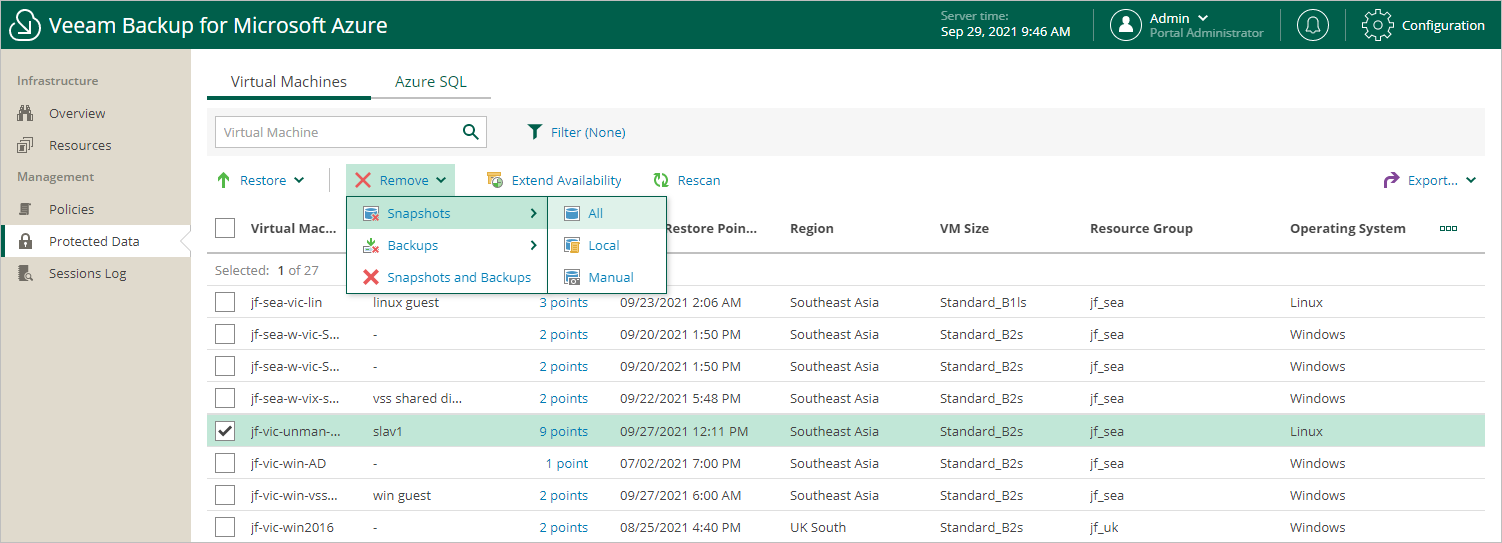Select the Manual submenu option

coord(607,278)
